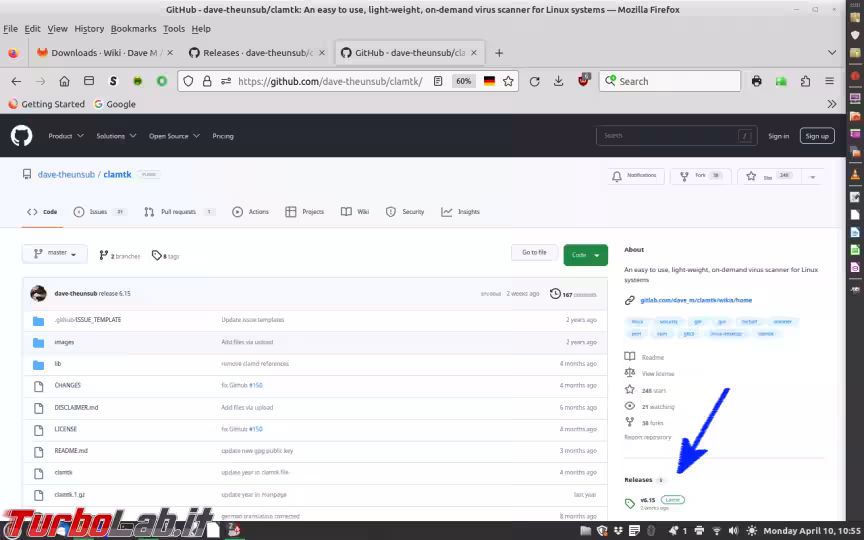Open reader view icon in address bar

(x=438, y=82)
